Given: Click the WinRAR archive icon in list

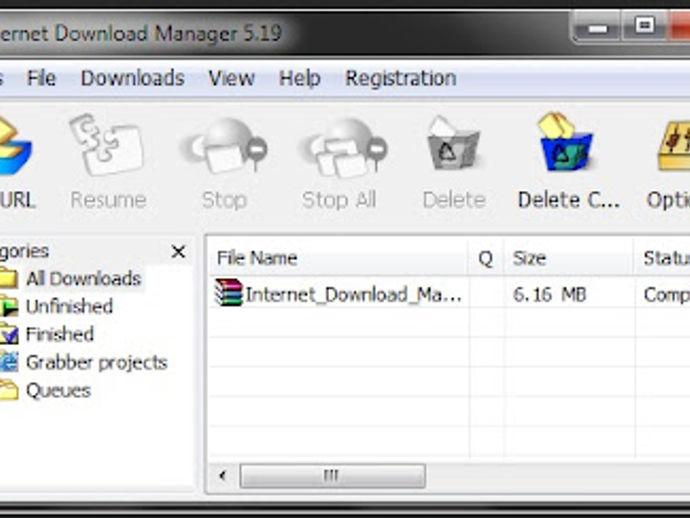Looking at the screenshot, I should click(228, 292).
